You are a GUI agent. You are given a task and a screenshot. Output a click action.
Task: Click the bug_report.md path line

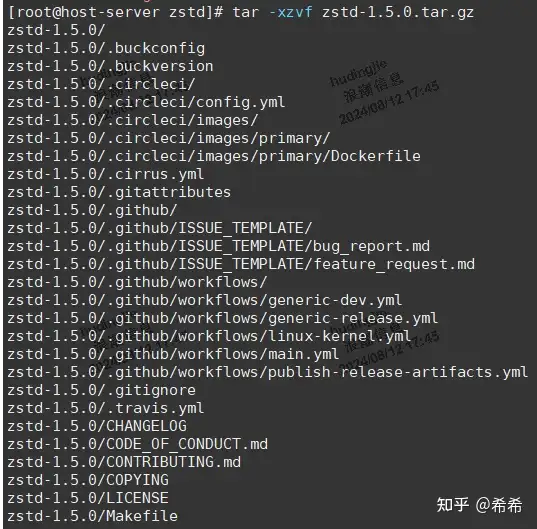pos(218,246)
